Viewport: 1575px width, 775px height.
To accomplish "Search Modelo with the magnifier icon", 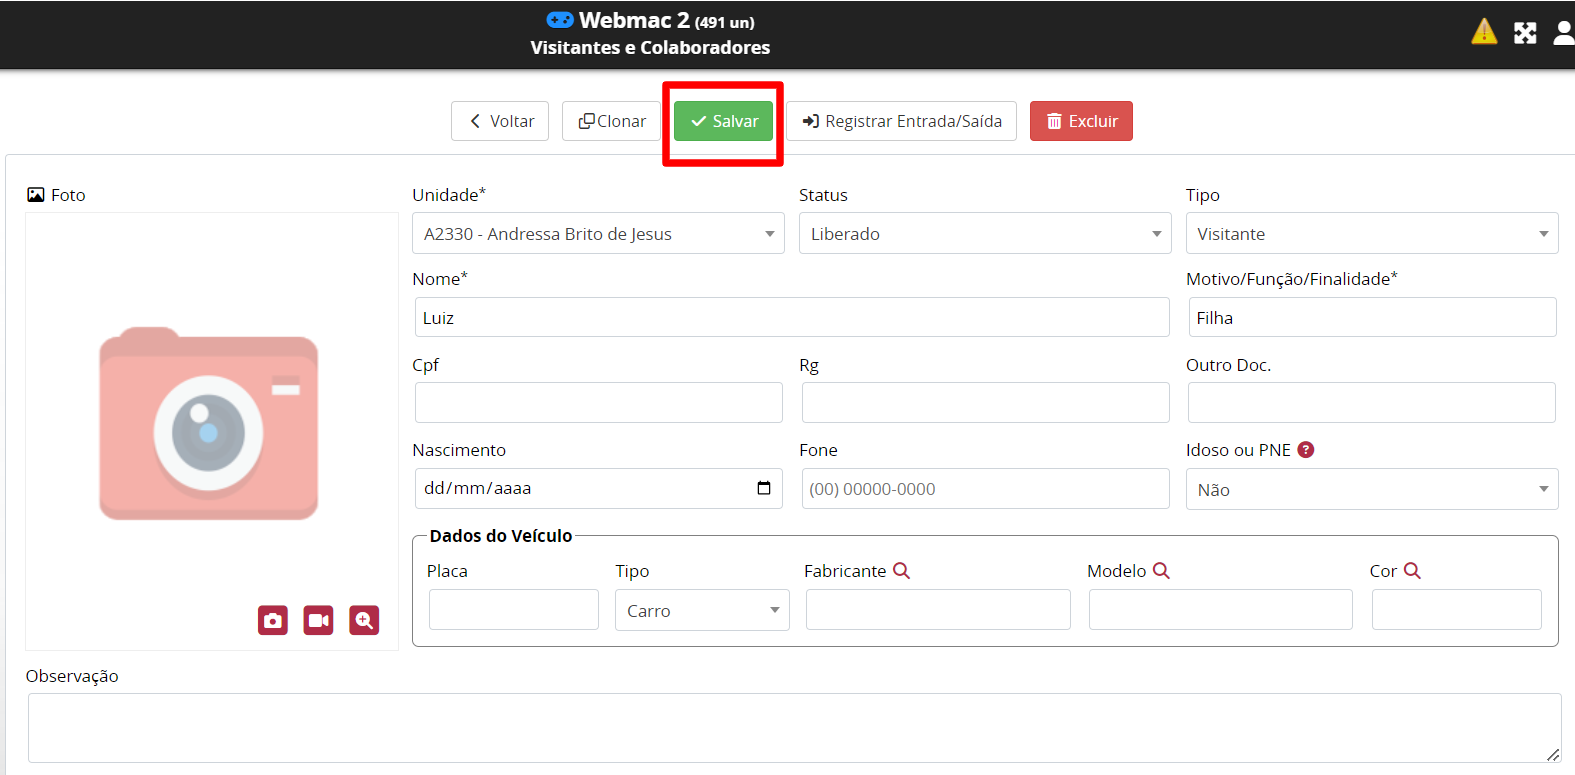I will coord(1161,570).
